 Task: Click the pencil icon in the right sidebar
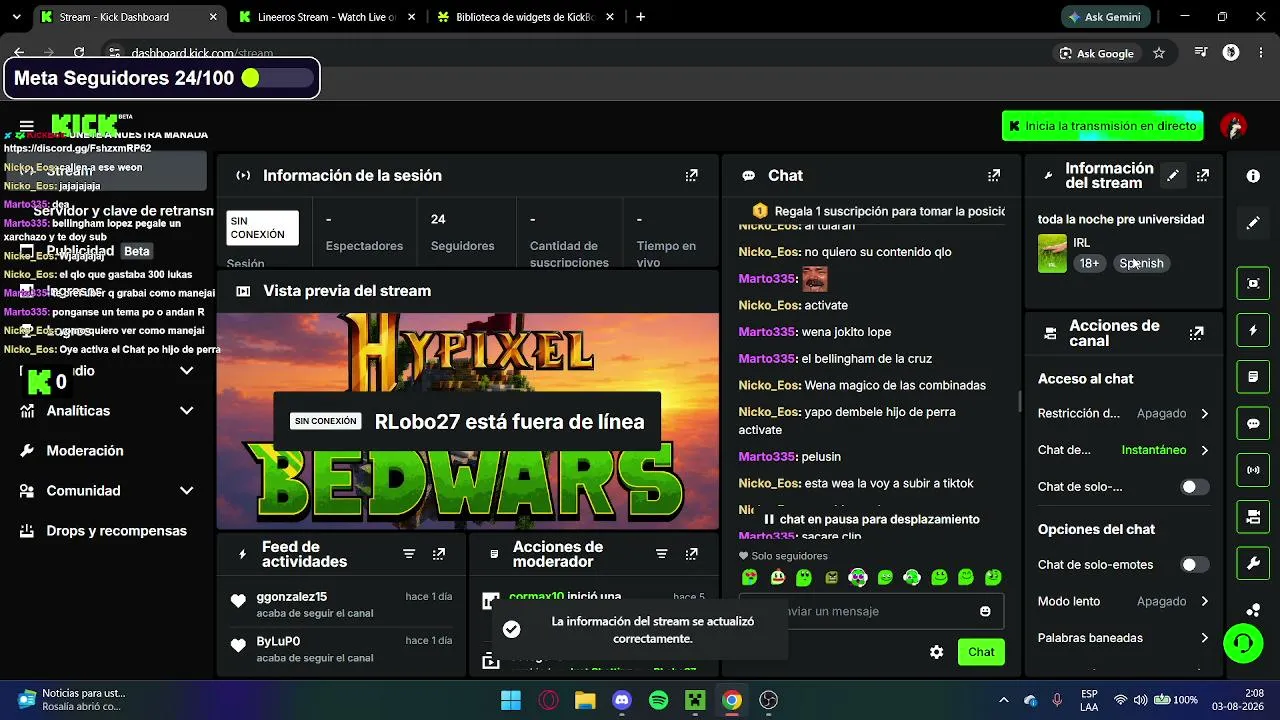(1253, 223)
